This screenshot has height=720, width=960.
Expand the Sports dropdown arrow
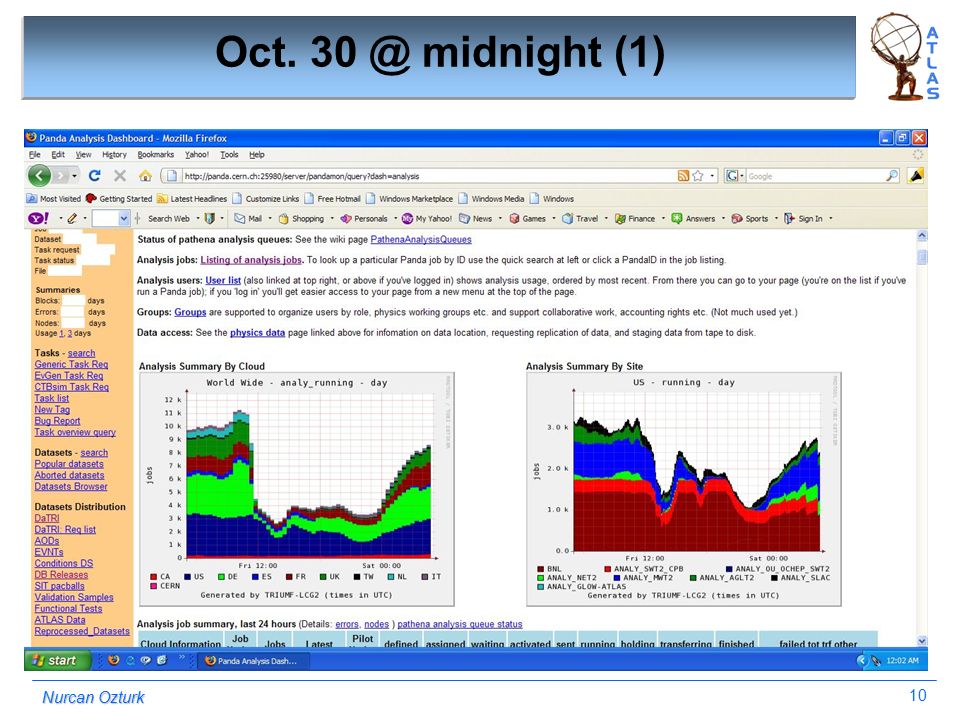pyautogui.click(x=776, y=219)
